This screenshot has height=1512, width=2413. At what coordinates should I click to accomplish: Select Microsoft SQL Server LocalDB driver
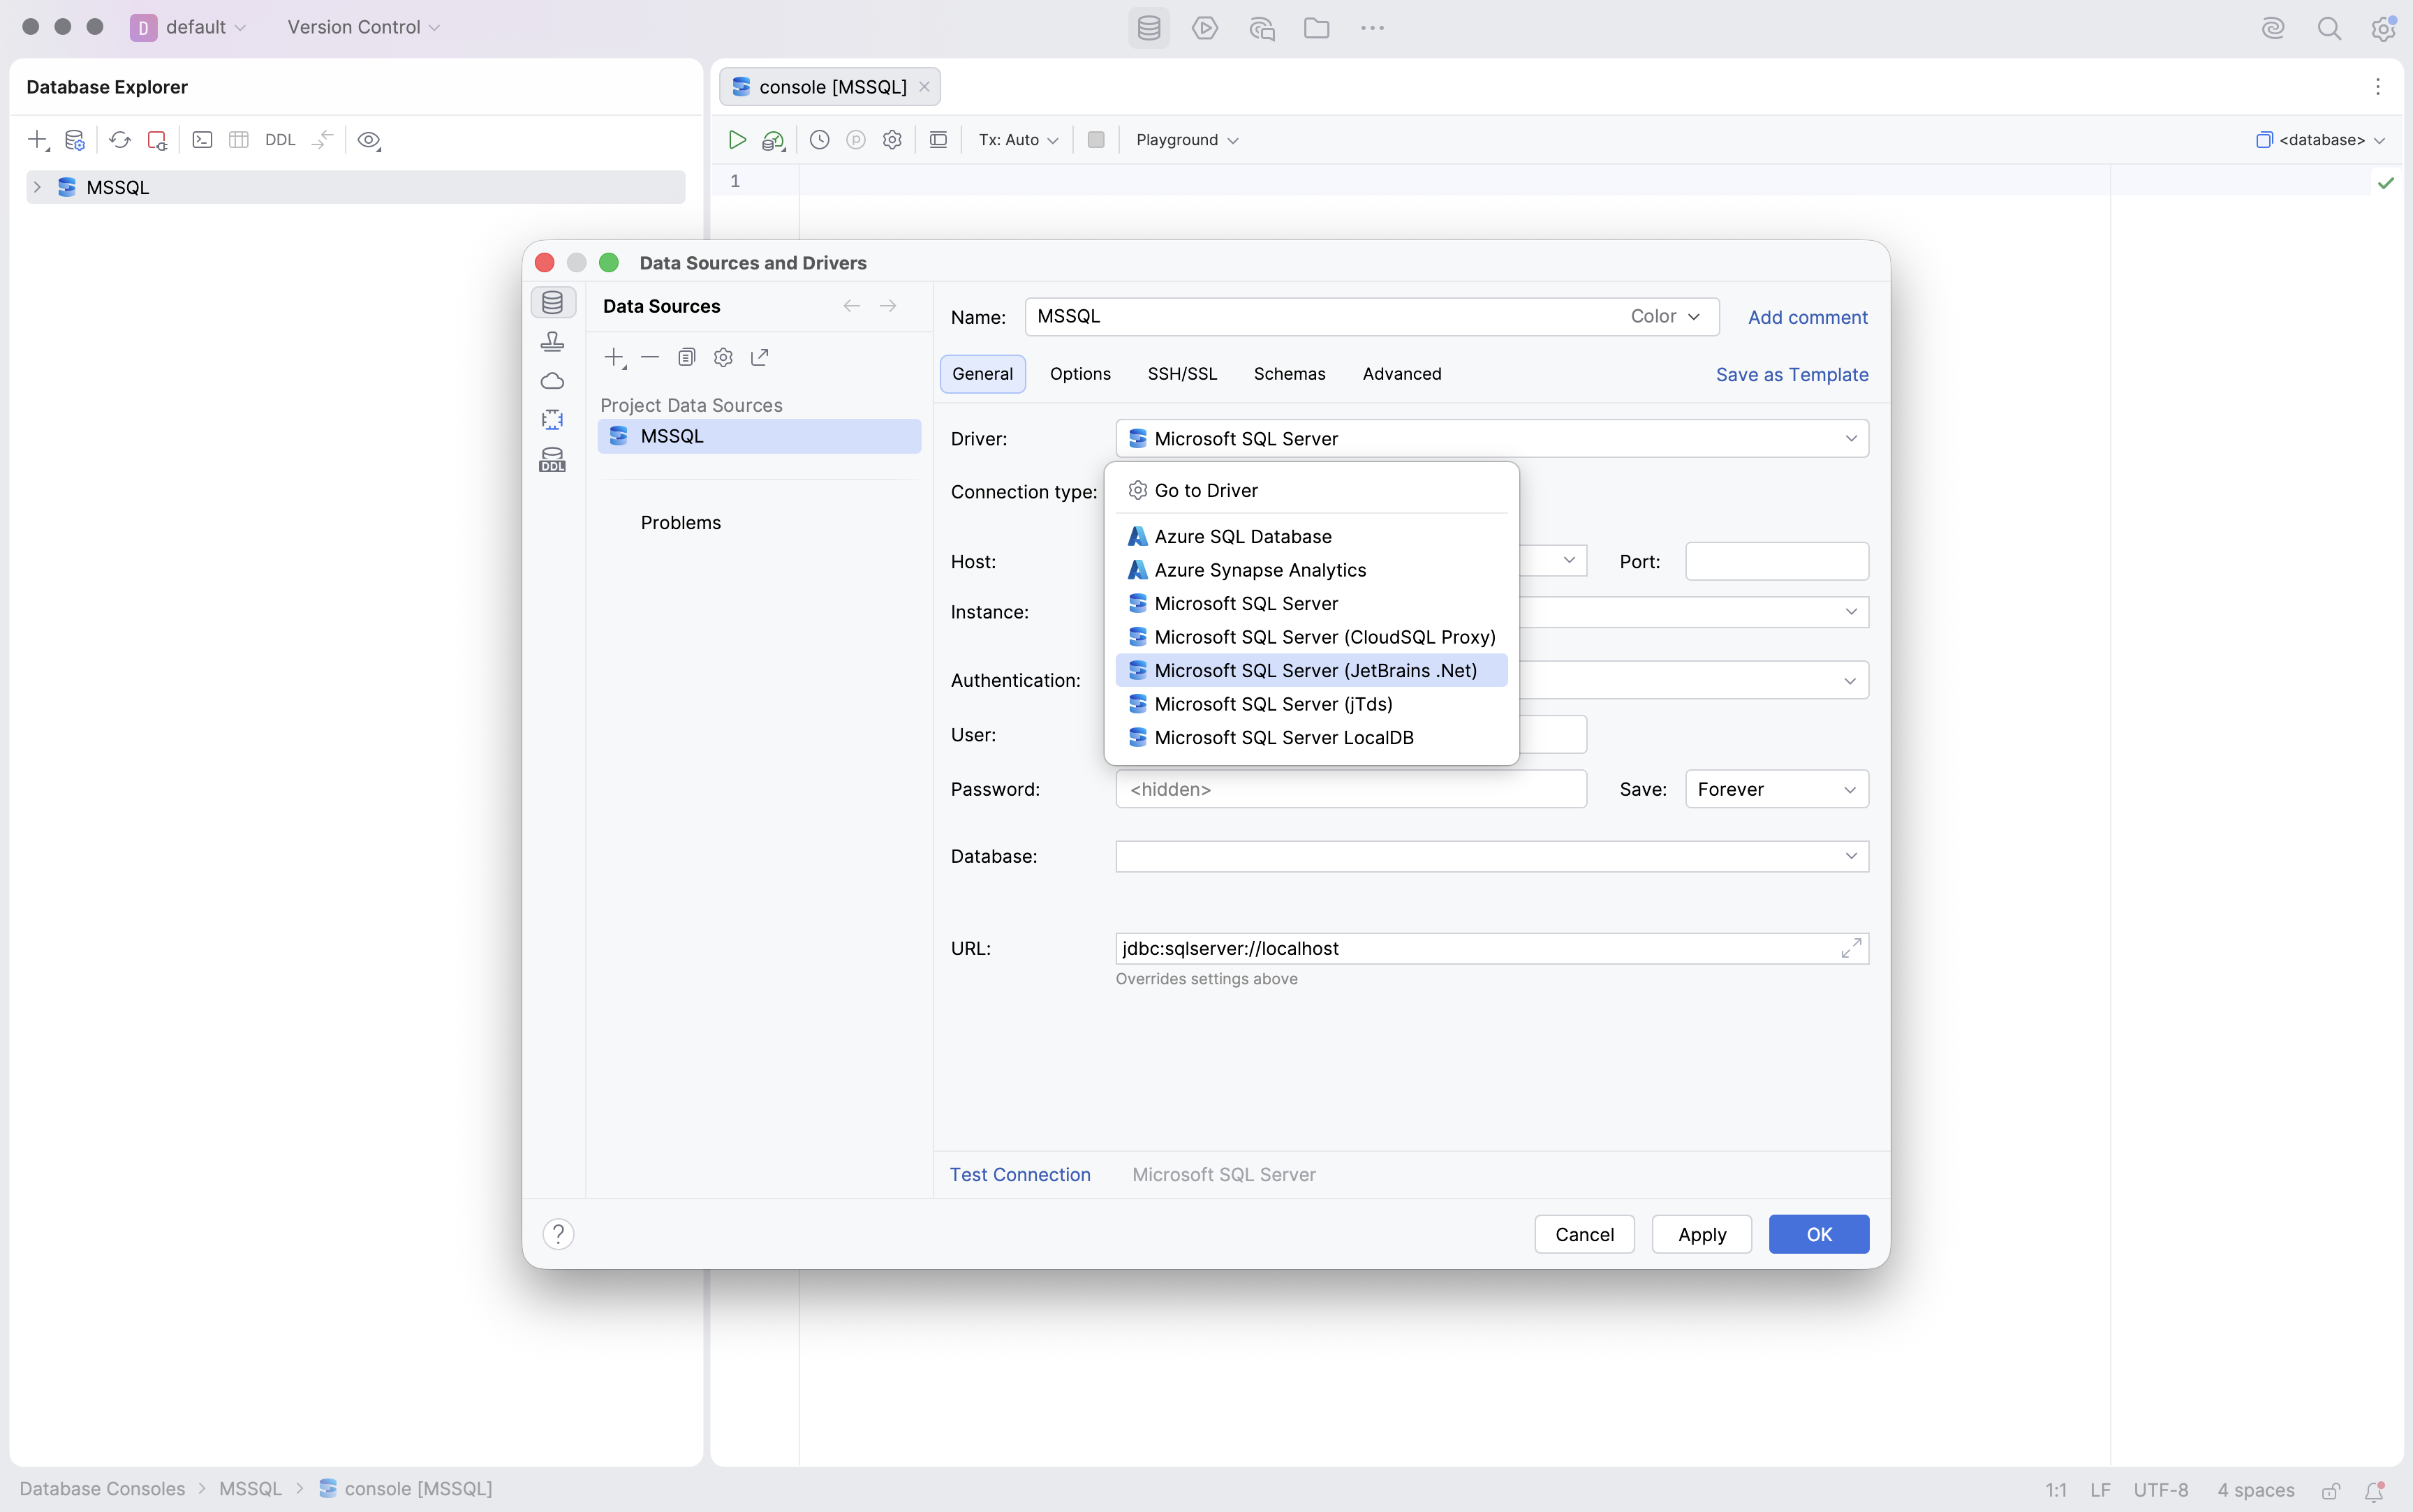(x=1311, y=737)
